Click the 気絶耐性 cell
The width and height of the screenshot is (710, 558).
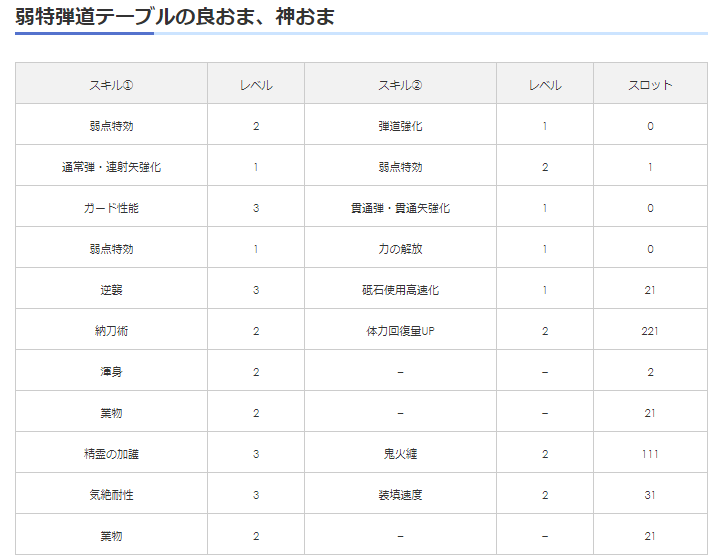click(111, 495)
